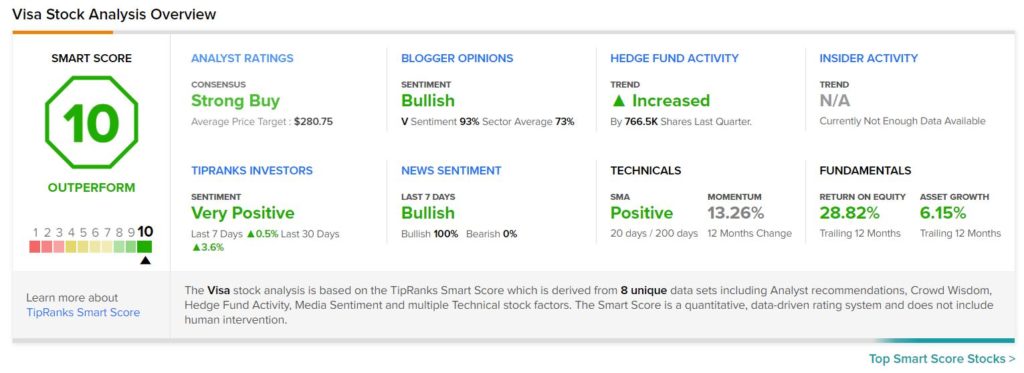The image size is (1024, 373).
Task: Open the Analyst Ratings section heading
Action: (x=242, y=58)
